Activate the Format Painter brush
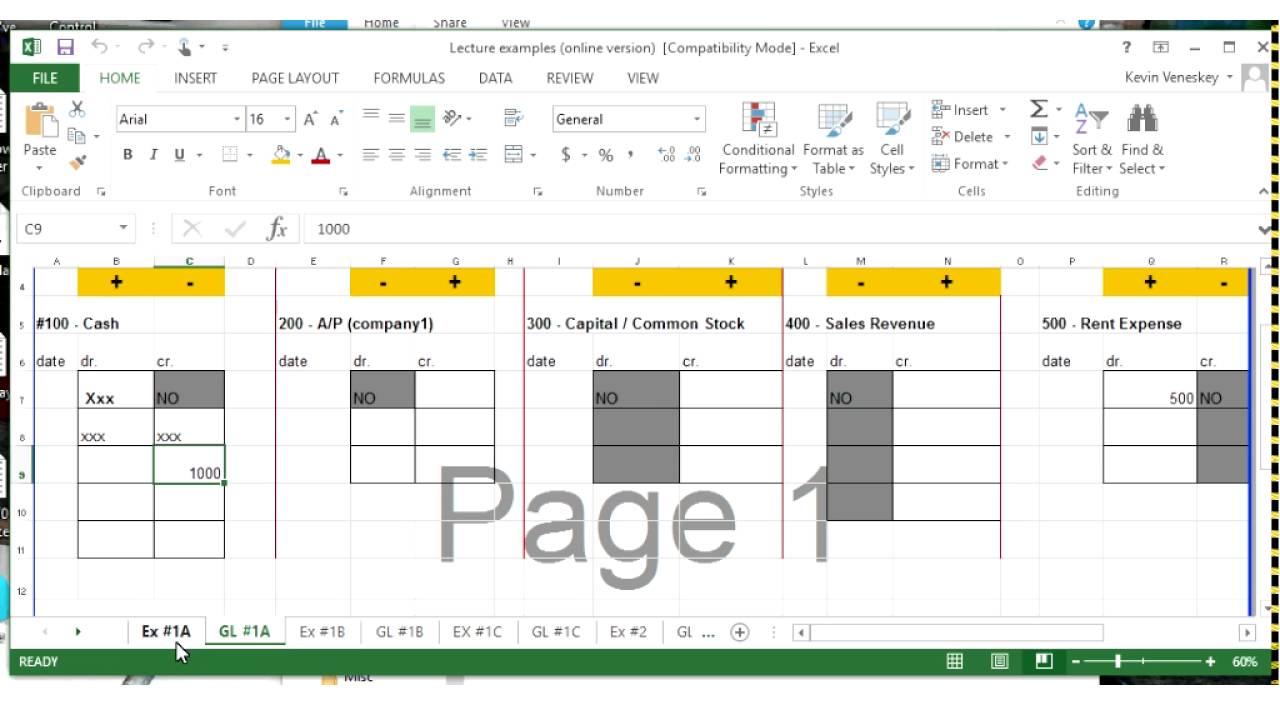Image resolution: width=1280 pixels, height=720 pixels. 77,161
